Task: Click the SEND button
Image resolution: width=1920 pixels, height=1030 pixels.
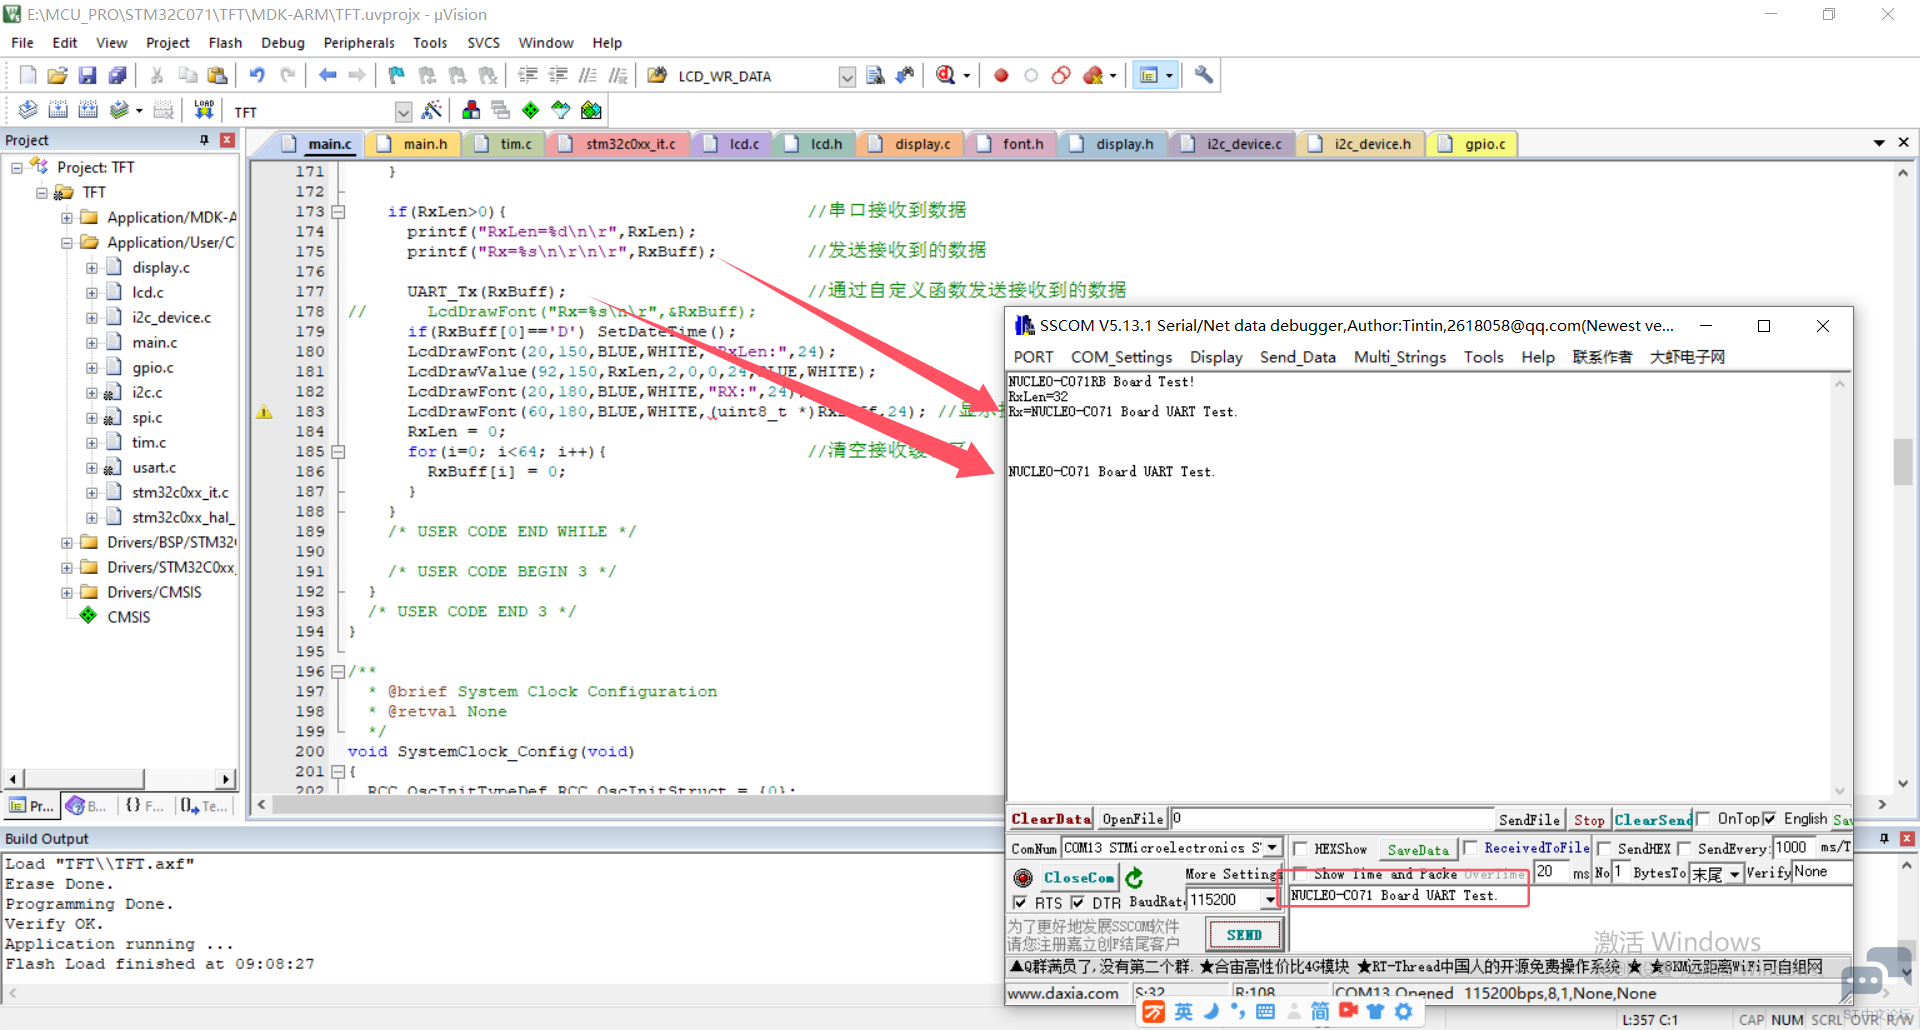Action: [x=1244, y=935]
